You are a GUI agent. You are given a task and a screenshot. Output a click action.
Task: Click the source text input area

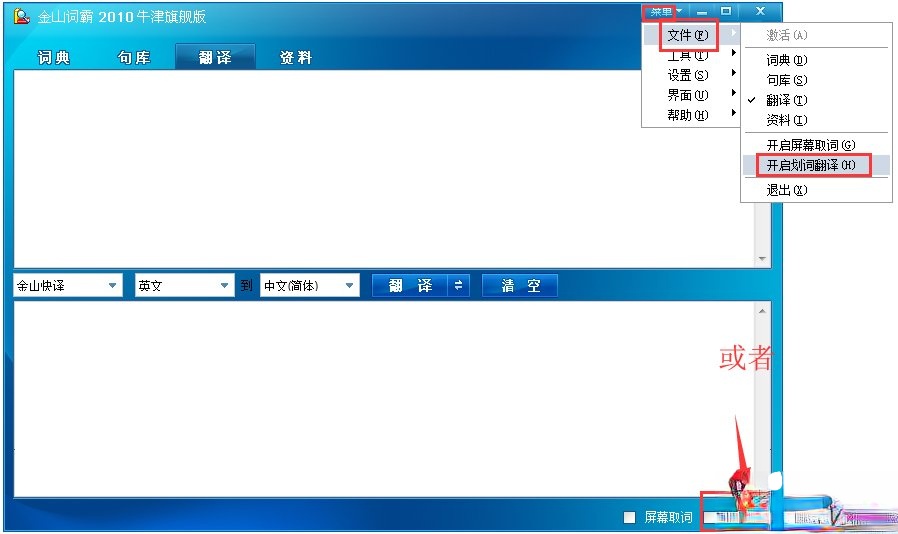384,169
